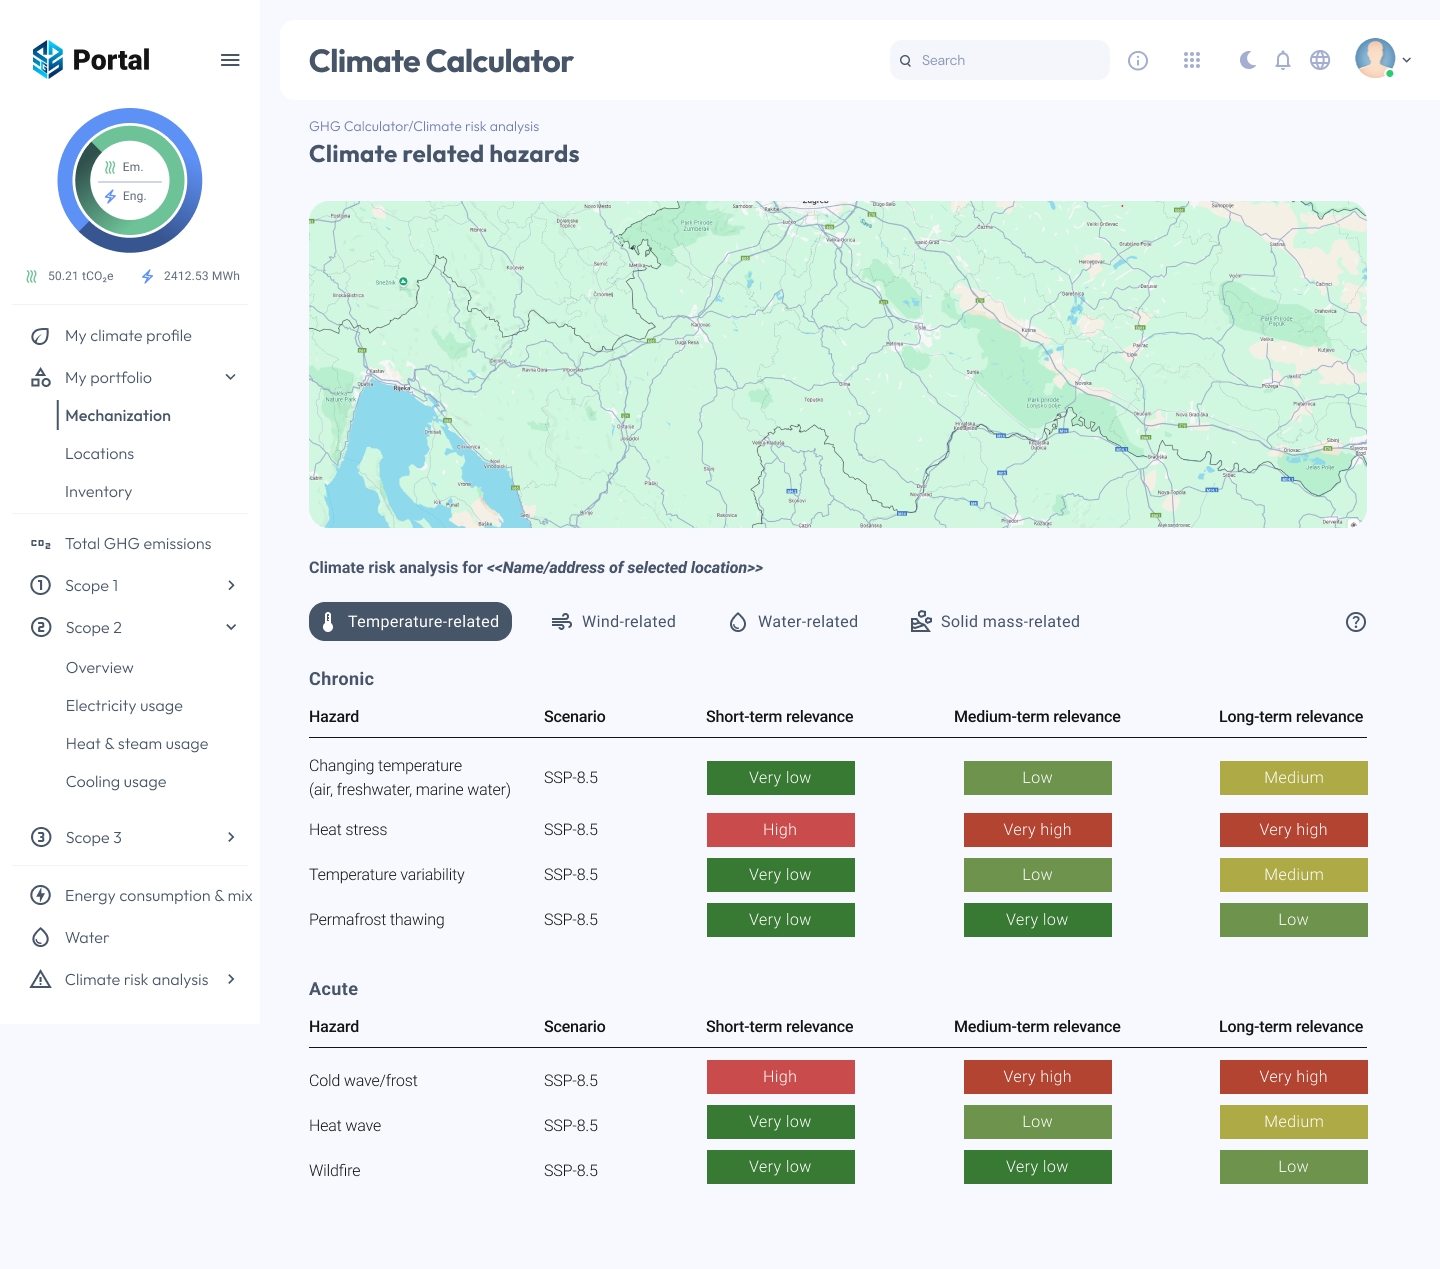Screen dimensions: 1440x1269
Task: Click the Energy consumption & mix bolt icon
Action: (x=40, y=895)
